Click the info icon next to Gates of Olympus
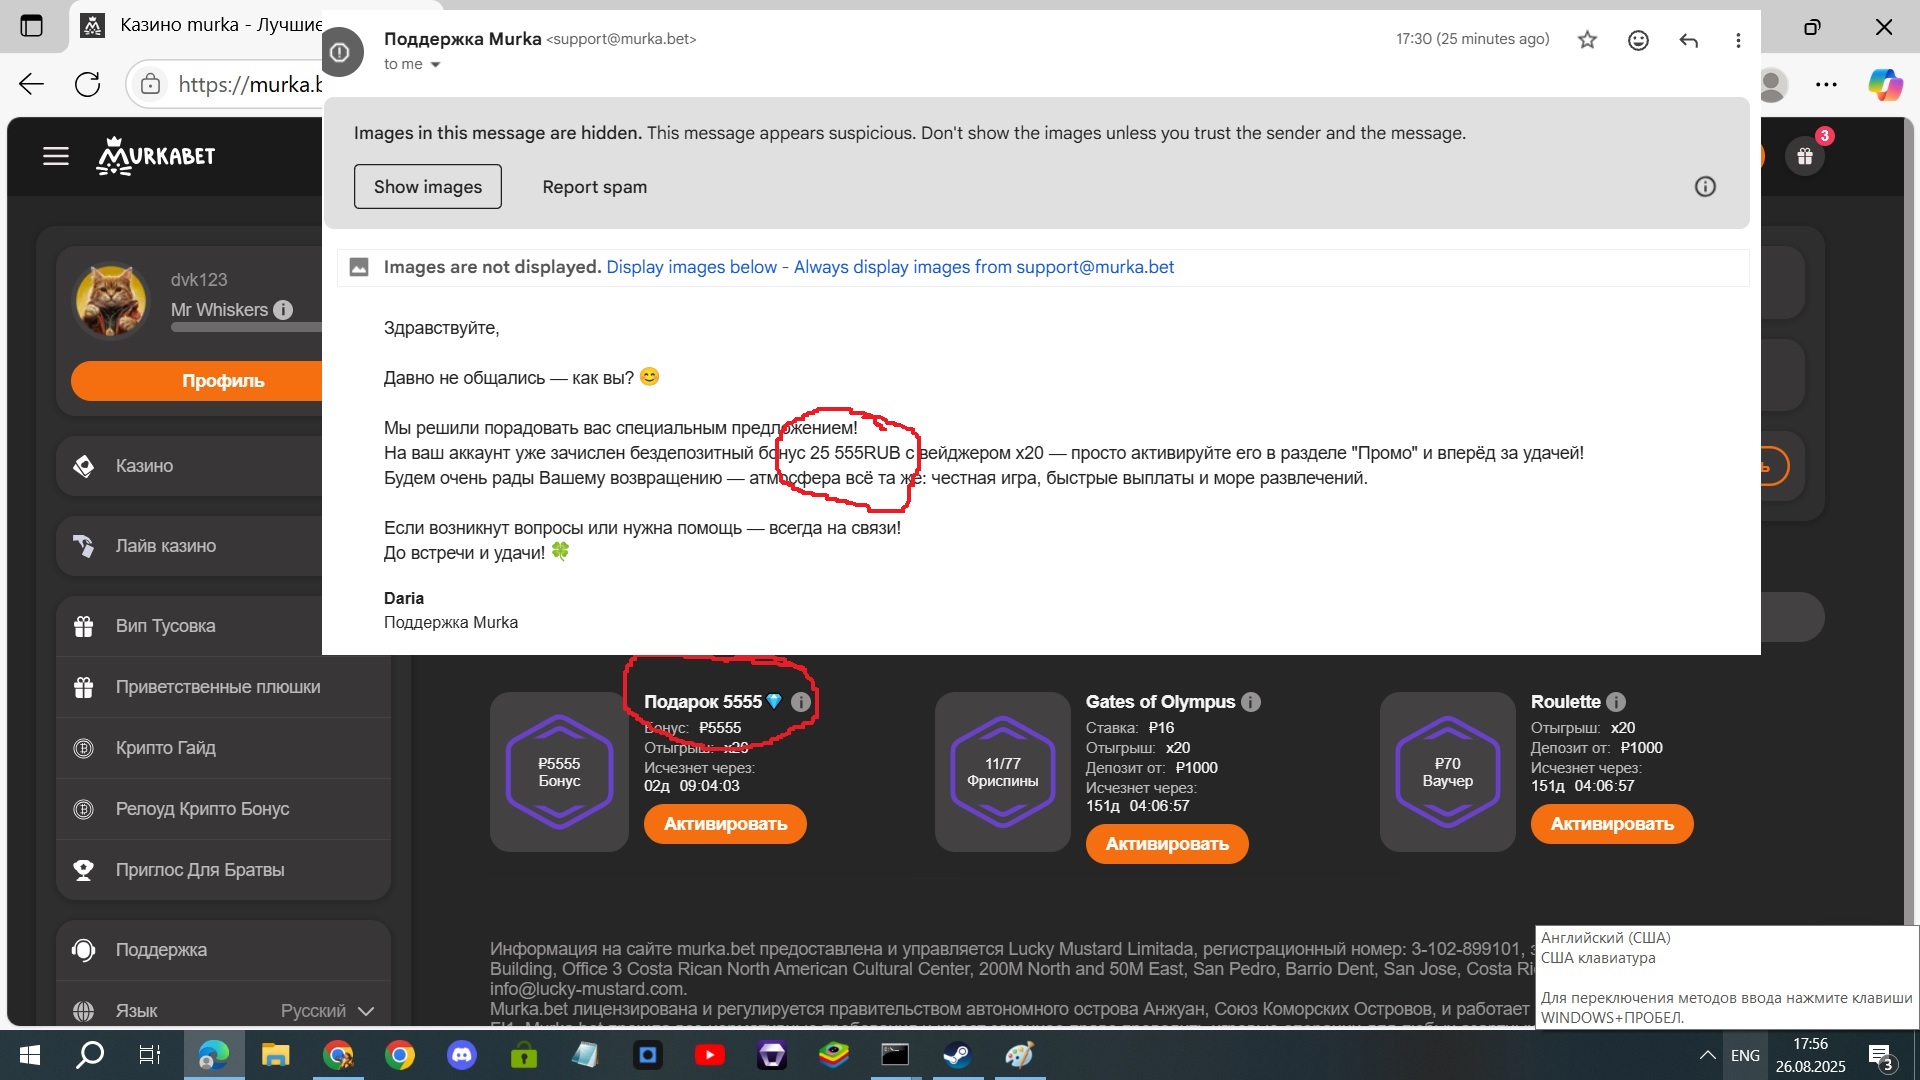The height and width of the screenshot is (1080, 1920). click(1251, 702)
